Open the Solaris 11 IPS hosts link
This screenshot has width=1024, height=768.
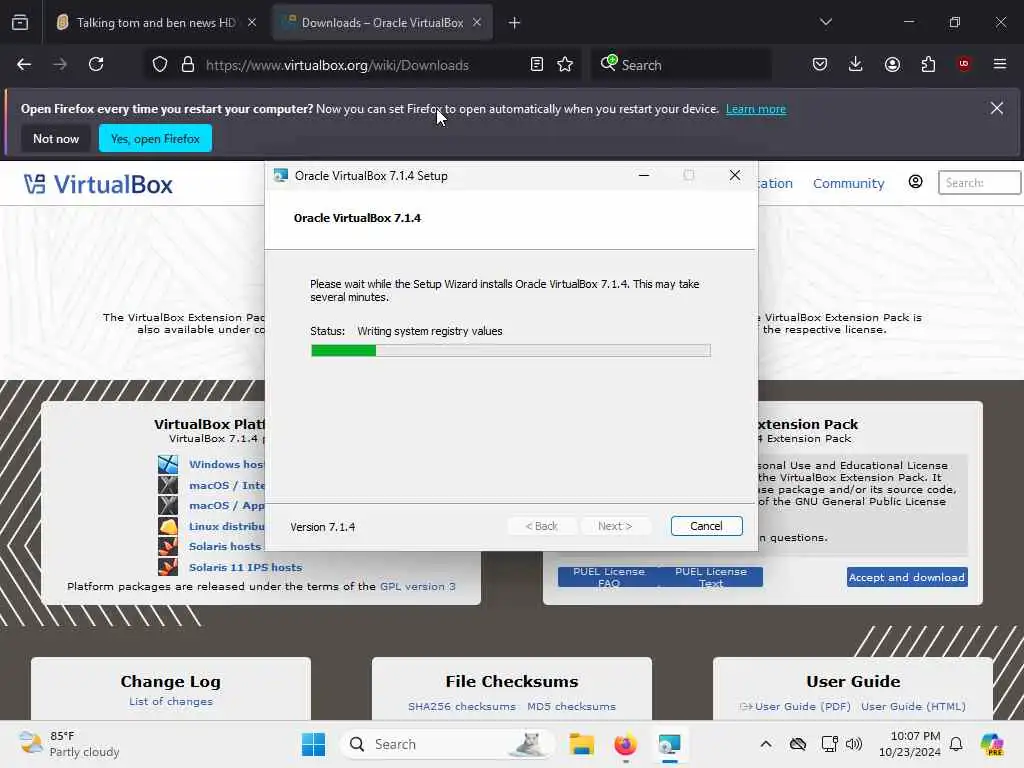246,568
